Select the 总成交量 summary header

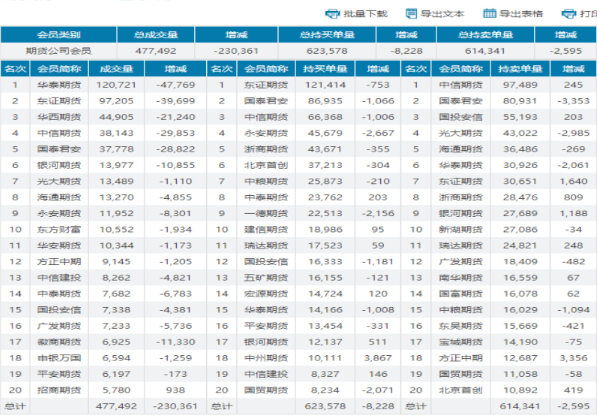point(156,35)
